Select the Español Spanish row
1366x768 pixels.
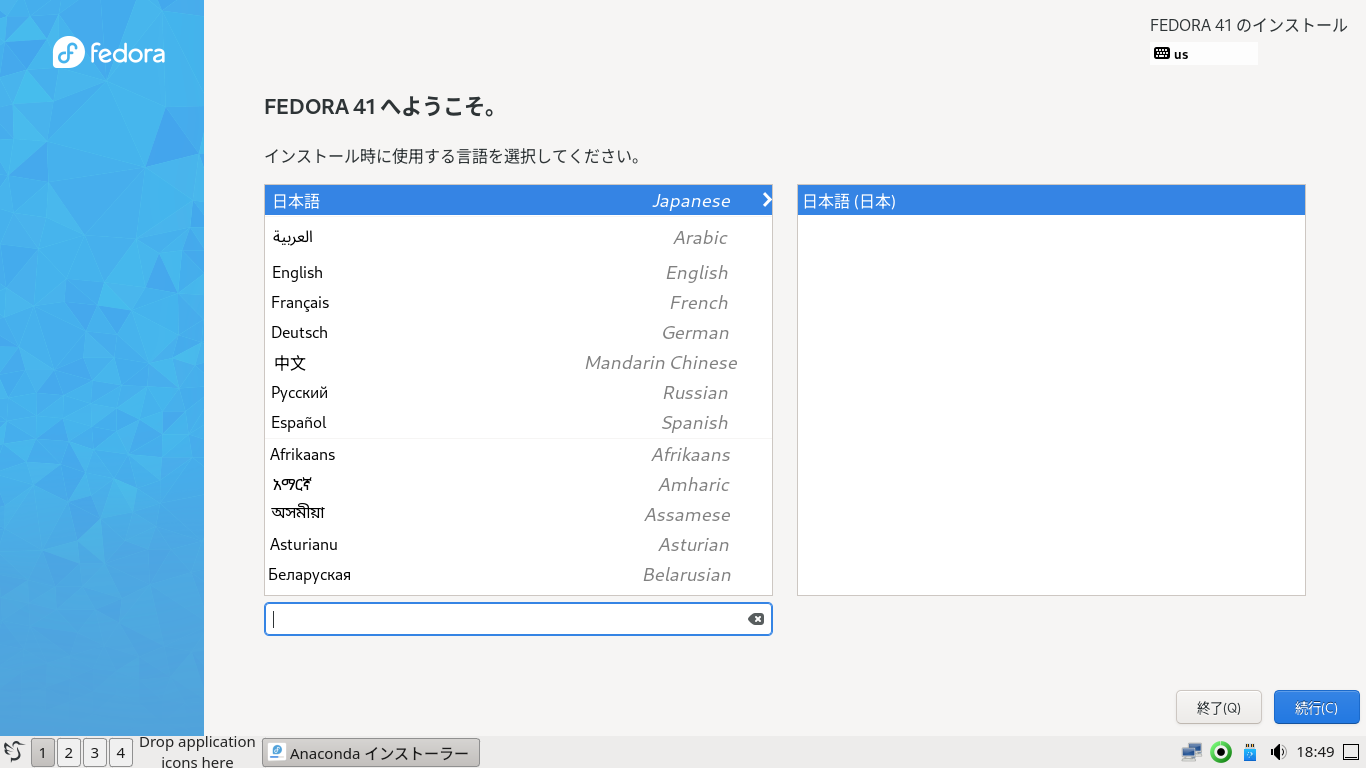518,422
